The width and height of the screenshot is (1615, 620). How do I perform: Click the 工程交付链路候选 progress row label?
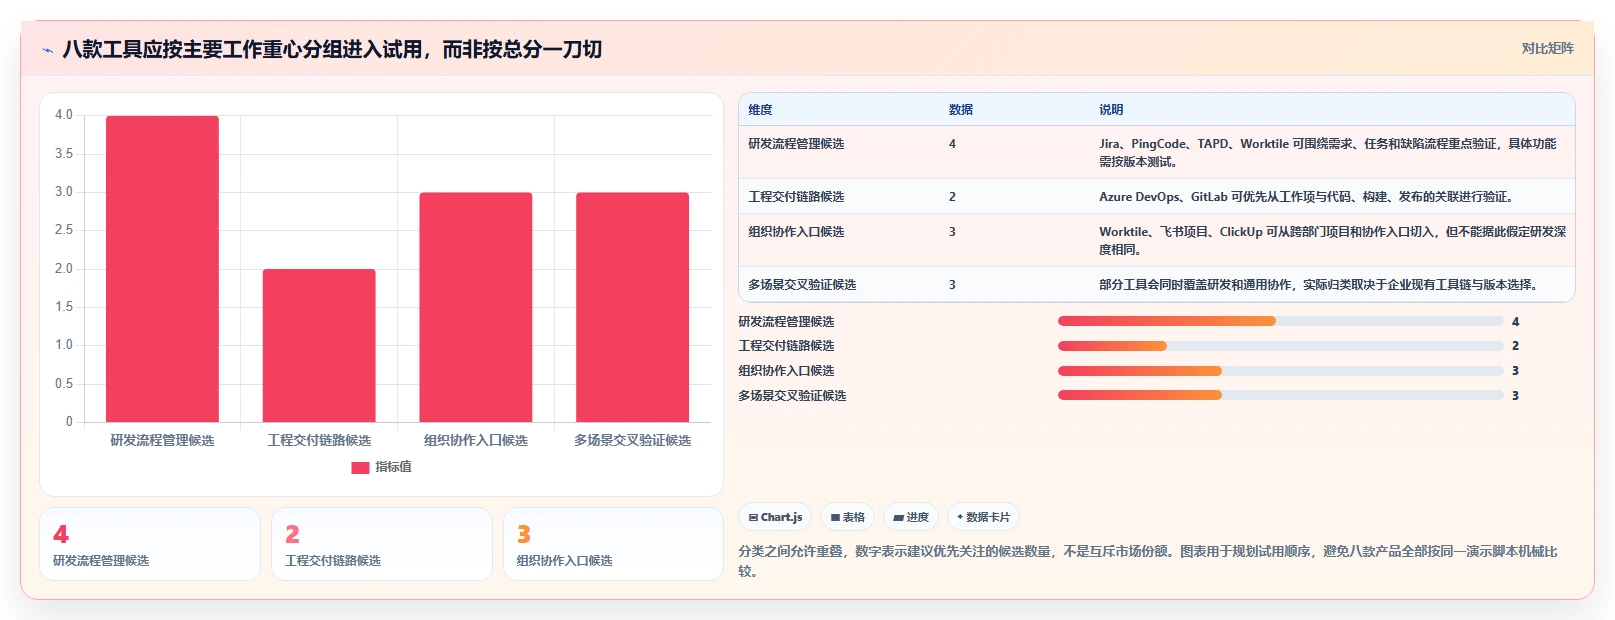(786, 346)
